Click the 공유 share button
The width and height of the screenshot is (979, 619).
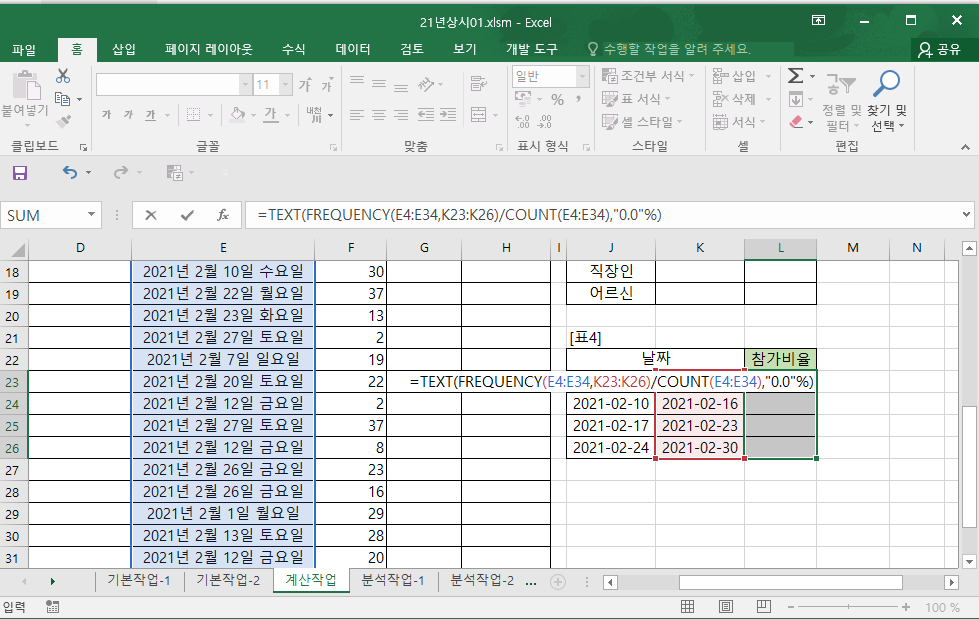pos(938,49)
